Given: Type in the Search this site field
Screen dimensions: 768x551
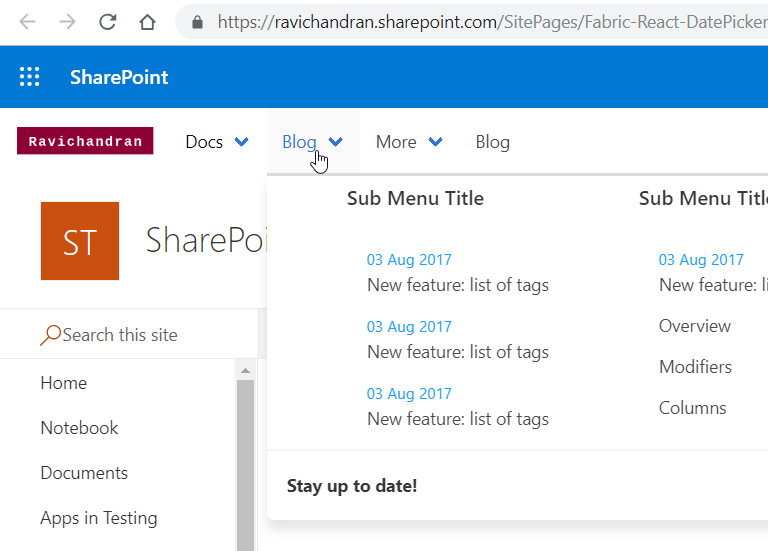Looking at the screenshot, I should click(140, 335).
